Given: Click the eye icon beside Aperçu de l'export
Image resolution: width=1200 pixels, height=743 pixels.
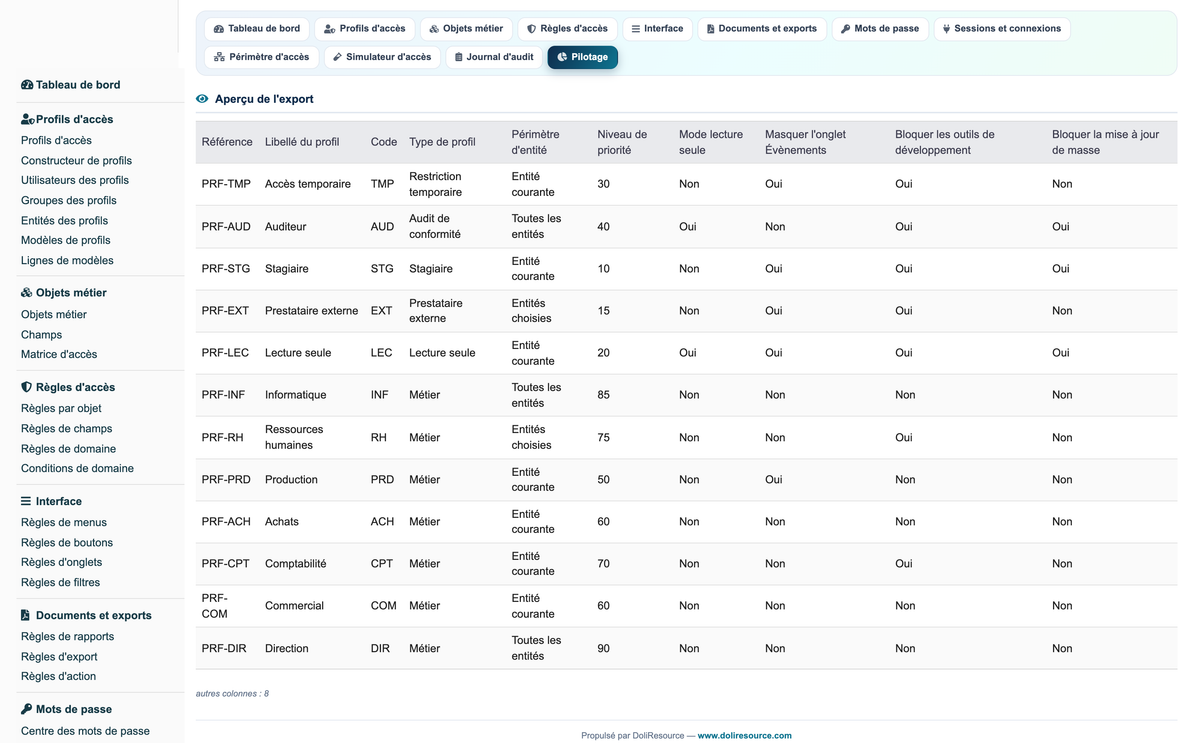Looking at the screenshot, I should click(202, 99).
